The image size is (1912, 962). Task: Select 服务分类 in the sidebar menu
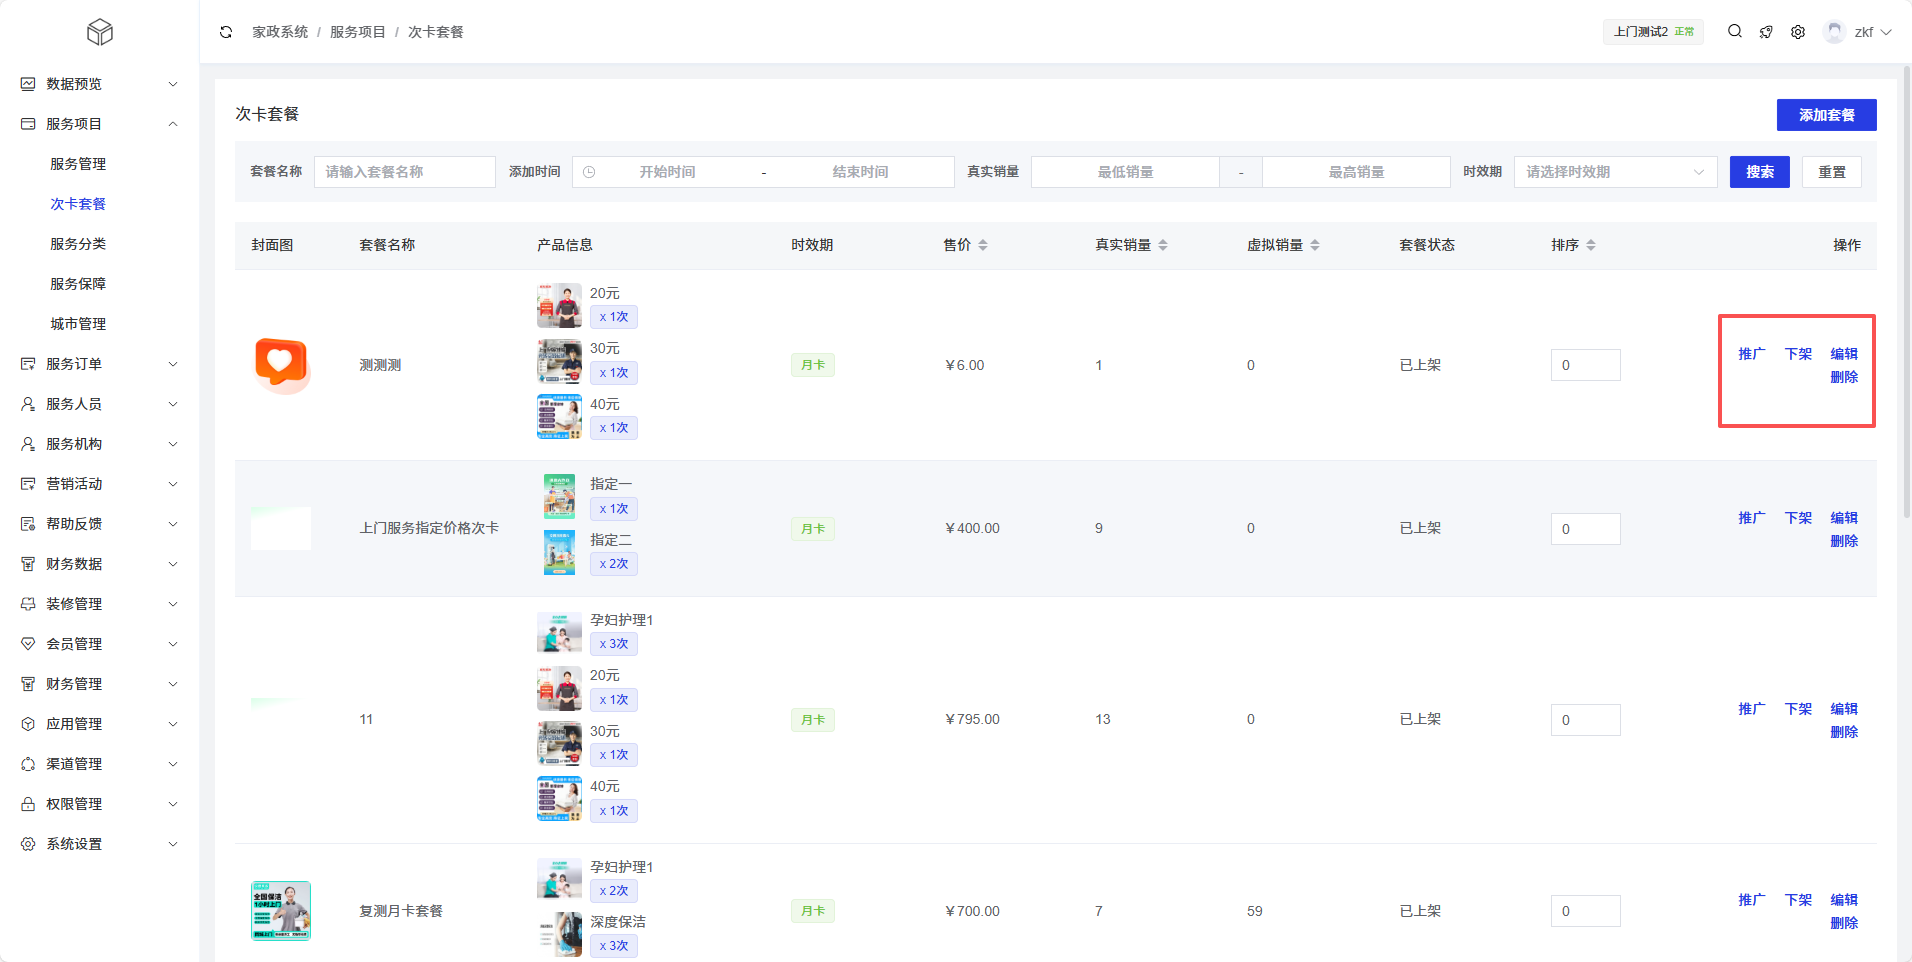[78, 244]
